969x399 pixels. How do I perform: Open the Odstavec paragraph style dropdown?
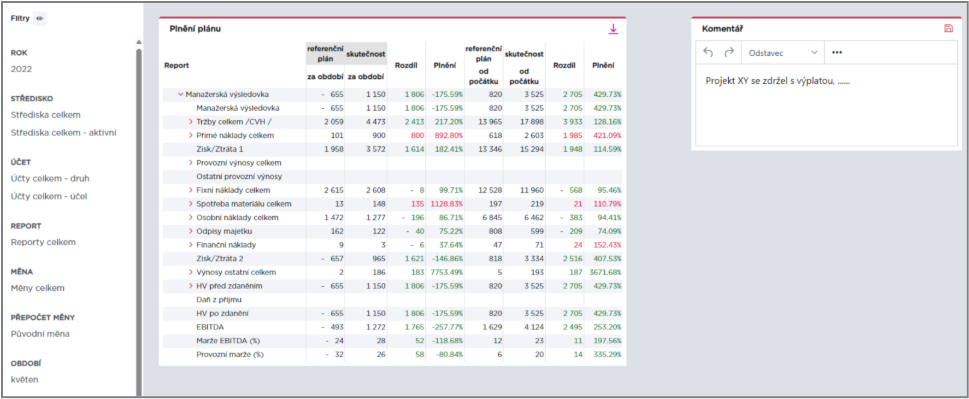tap(782, 52)
